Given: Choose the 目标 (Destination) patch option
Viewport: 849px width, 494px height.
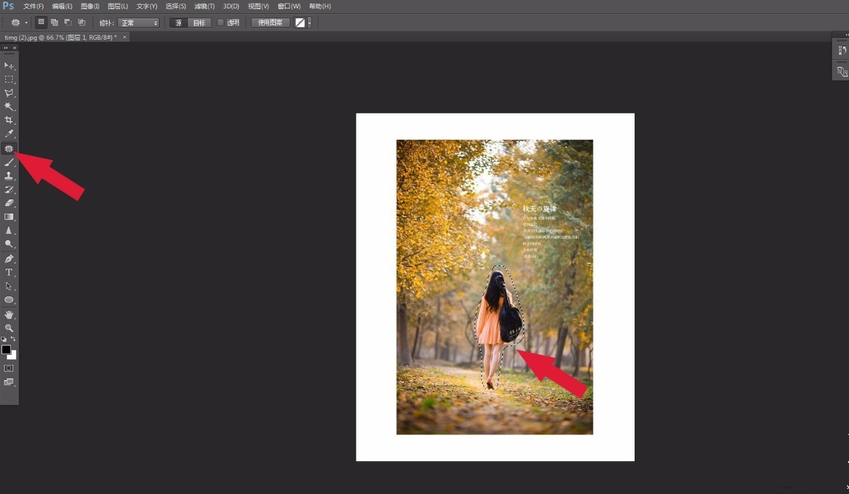Looking at the screenshot, I should (x=200, y=22).
